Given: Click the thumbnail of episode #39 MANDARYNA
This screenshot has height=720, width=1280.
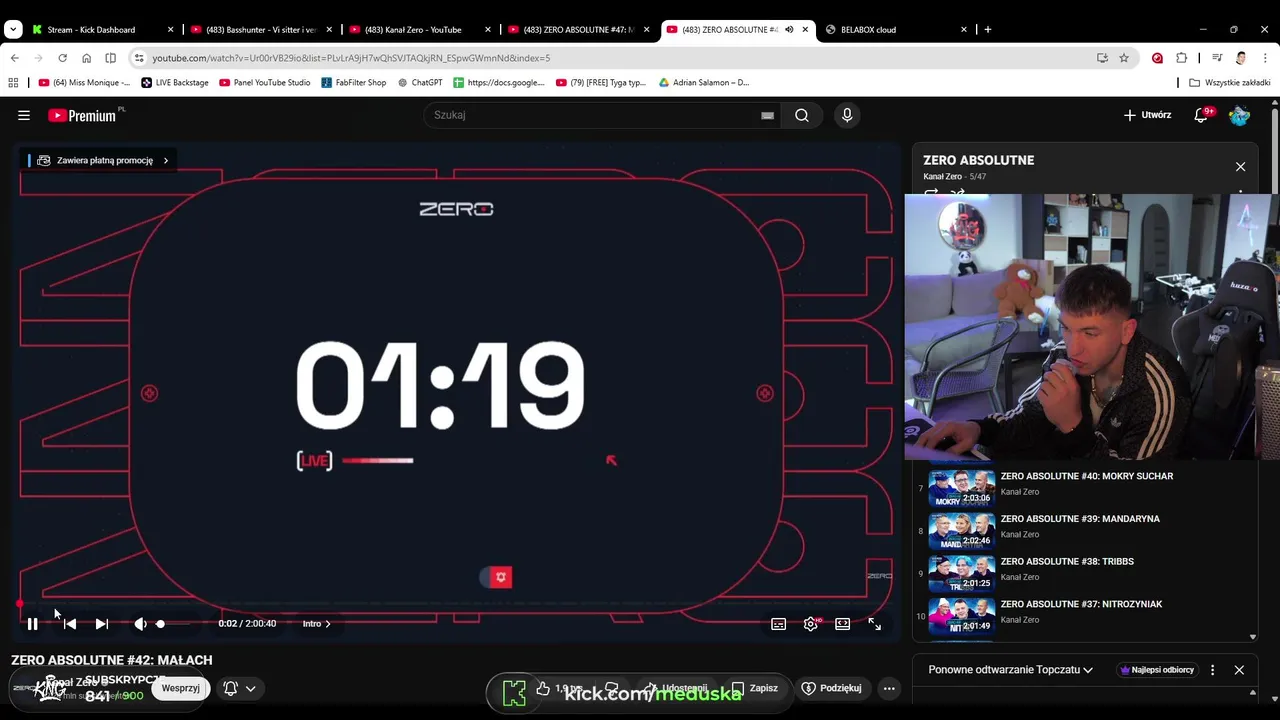Looking at the screenshot, I should [962, 532].
